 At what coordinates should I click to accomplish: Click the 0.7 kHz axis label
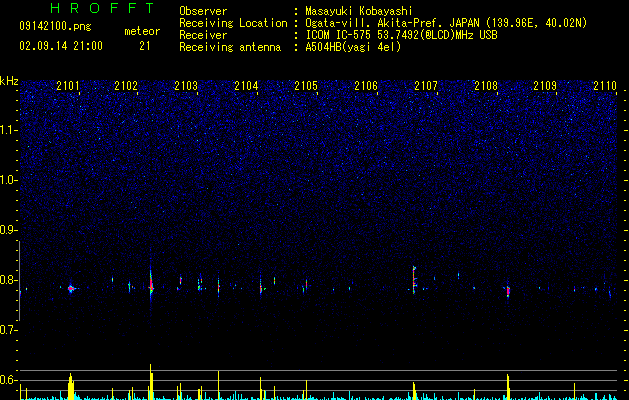(9, 330)
